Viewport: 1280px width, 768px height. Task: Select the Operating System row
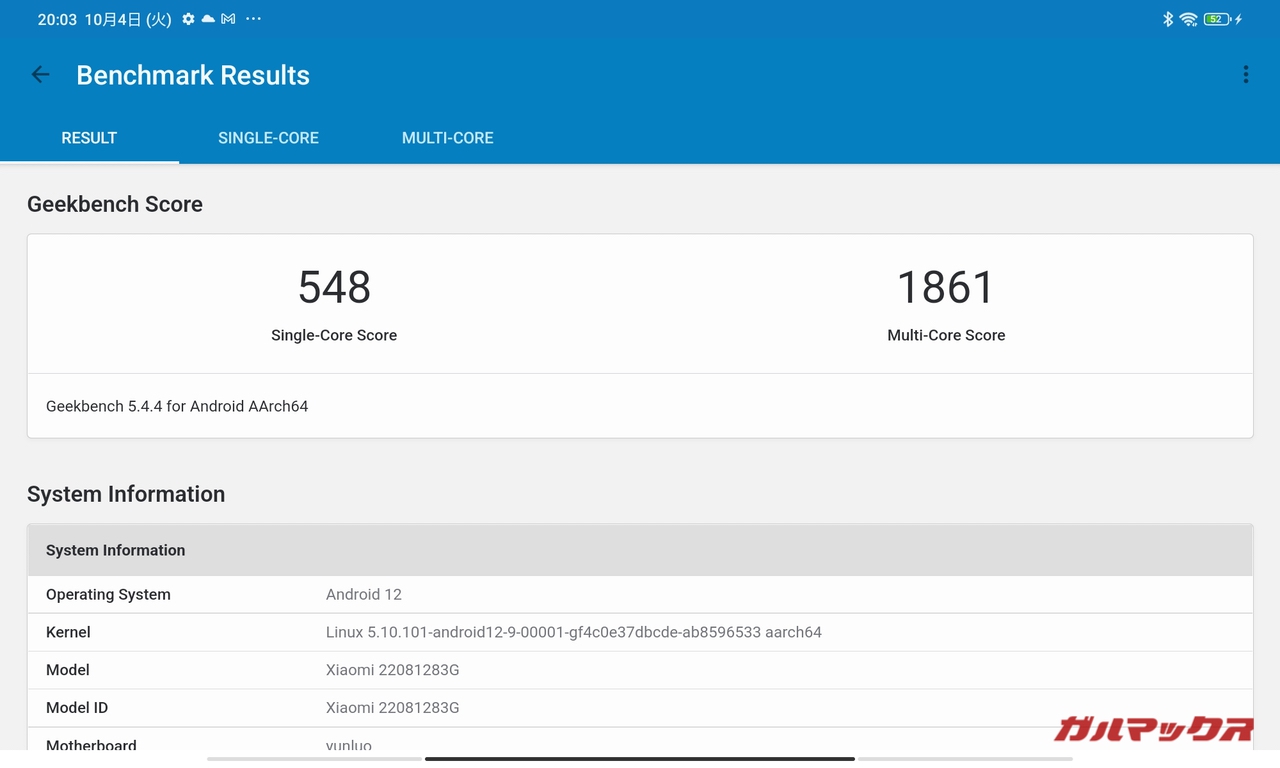coord(640,594)
